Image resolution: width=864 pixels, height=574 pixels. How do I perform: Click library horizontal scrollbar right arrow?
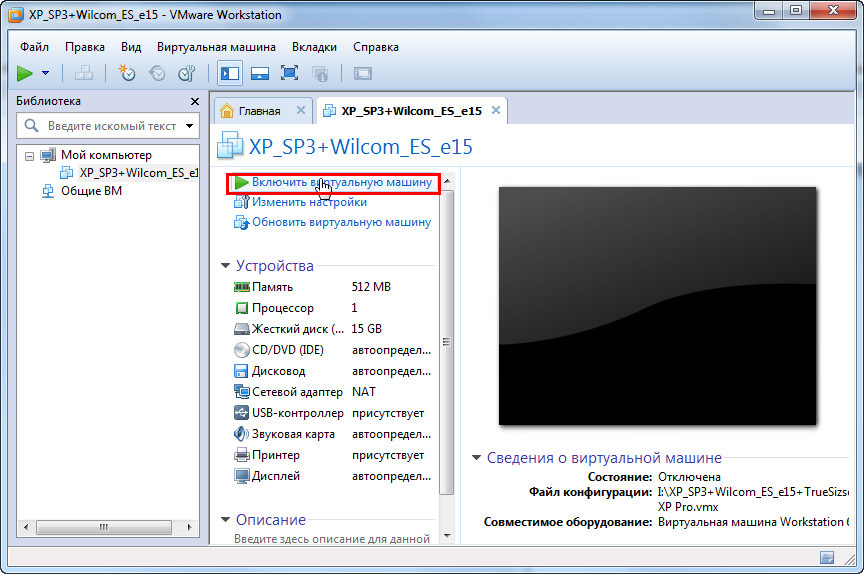click(x=190, y=527)
